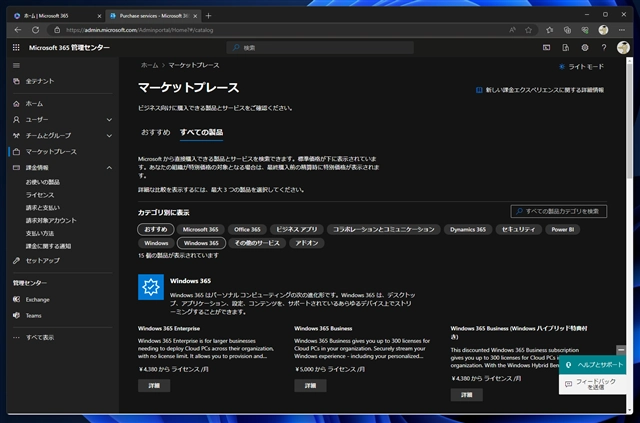
Task: Toggle the Microsoft 365 category filter
Action: 200,229
